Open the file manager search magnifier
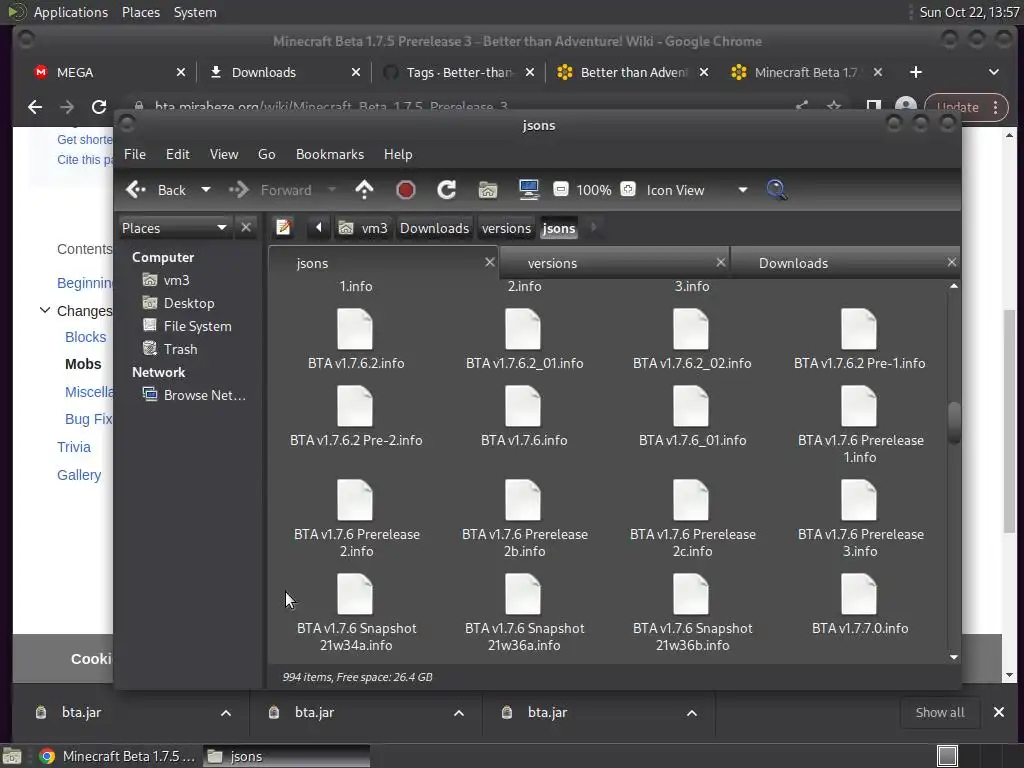 pyautogui.click(x=776, y=190)
